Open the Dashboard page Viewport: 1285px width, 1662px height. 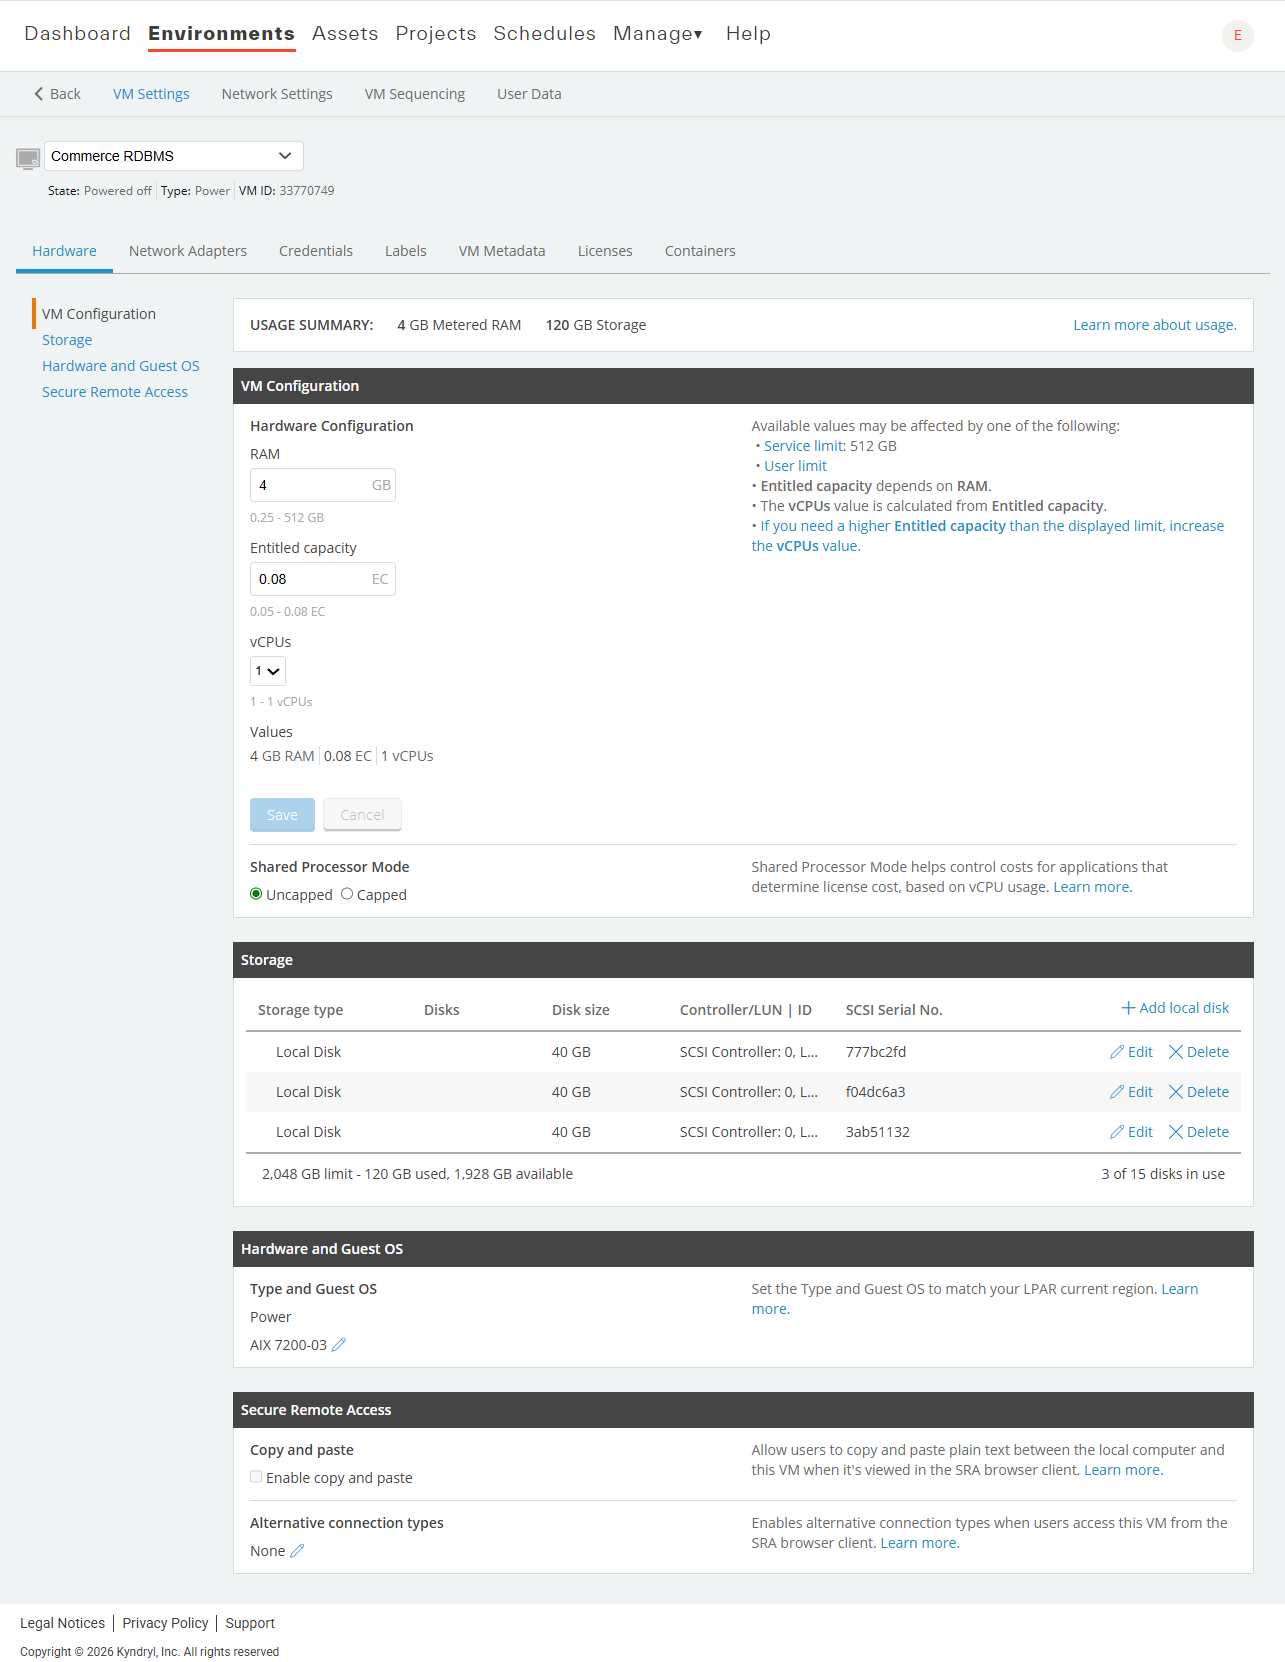[x=78, y=34]
